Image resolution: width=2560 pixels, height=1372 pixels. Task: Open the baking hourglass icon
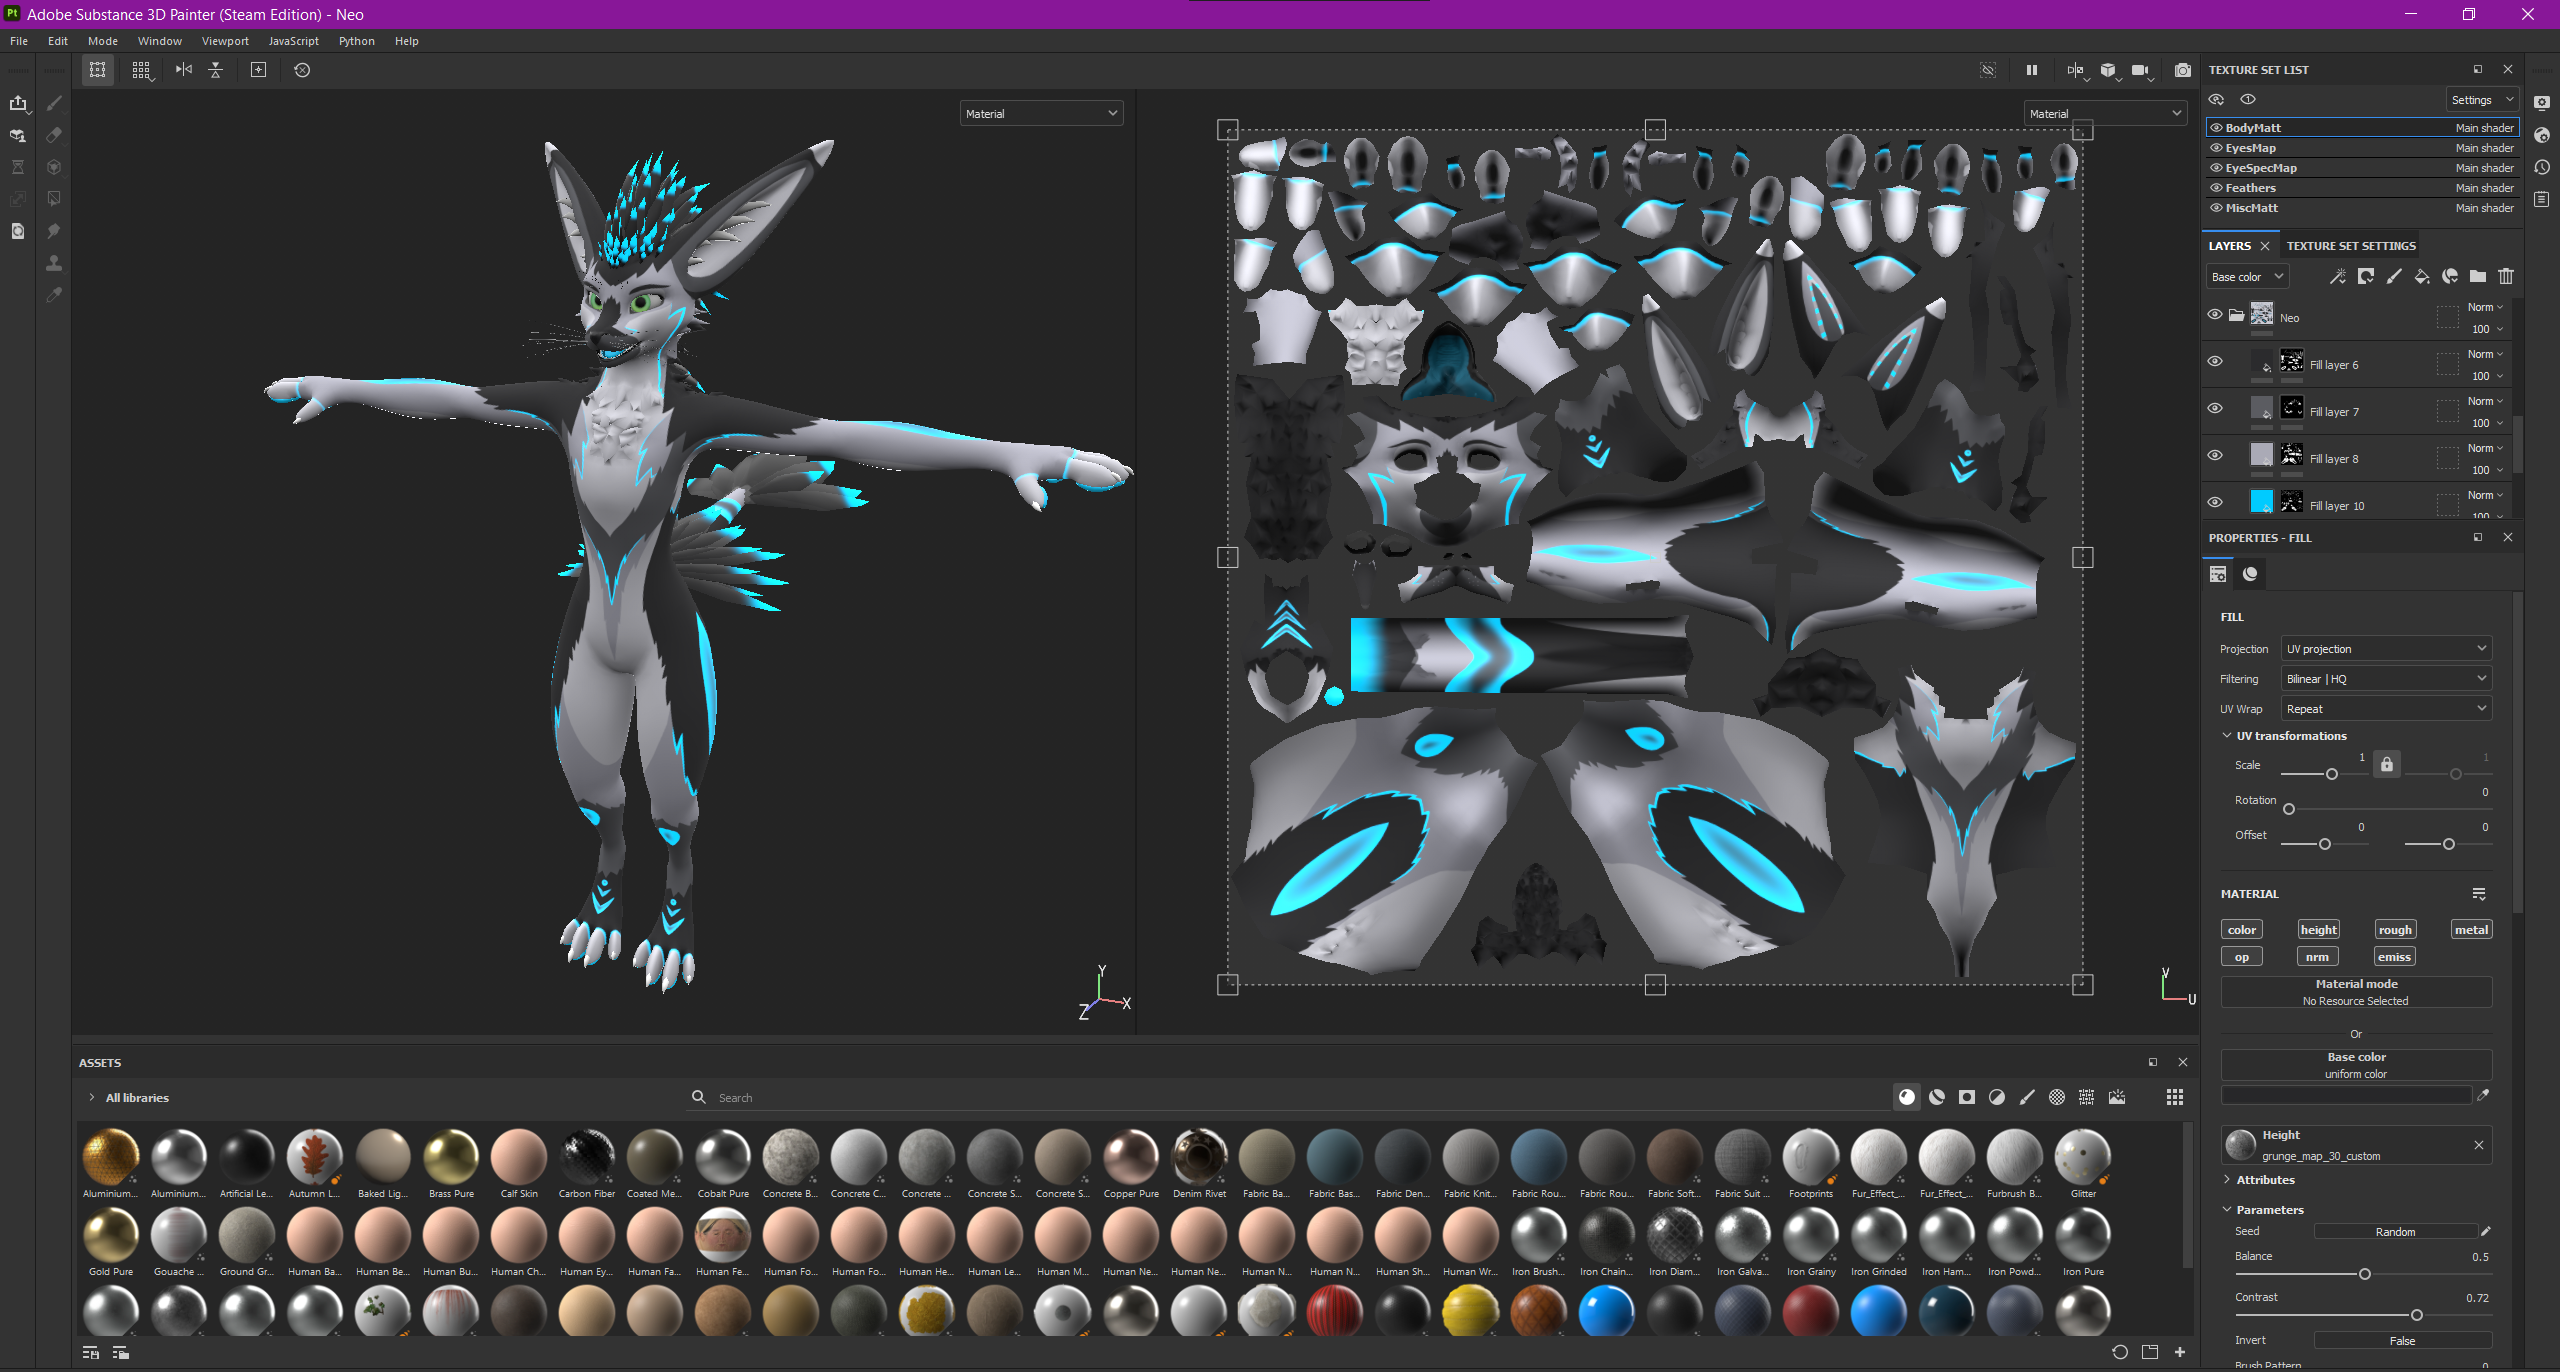pos(18,167)
